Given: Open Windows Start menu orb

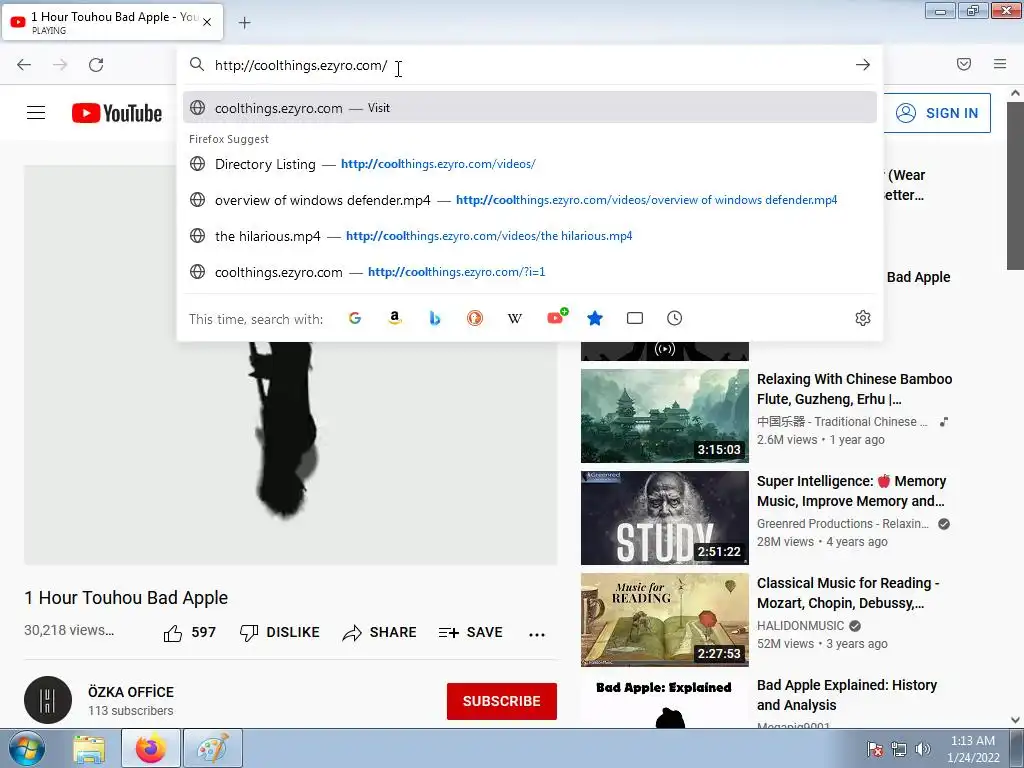Looking at the screenshot, I should pyautogui.click(x=26, y=748).
